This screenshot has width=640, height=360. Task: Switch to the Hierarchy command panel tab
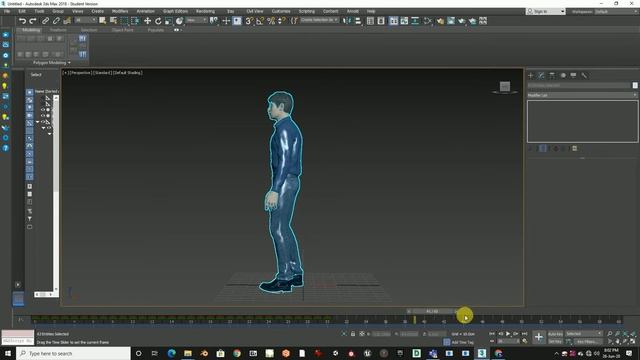click(x=552, y=76)
